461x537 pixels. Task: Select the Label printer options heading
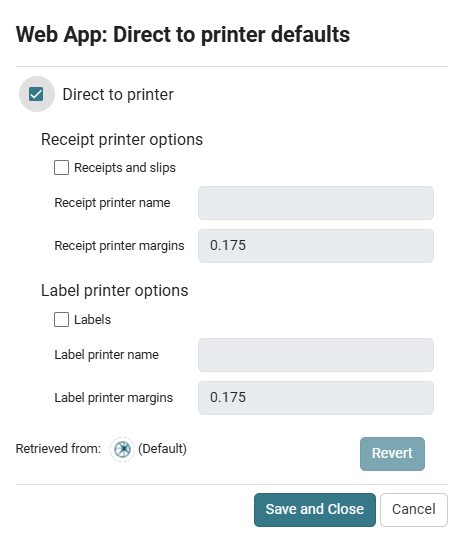click(115, 291)
